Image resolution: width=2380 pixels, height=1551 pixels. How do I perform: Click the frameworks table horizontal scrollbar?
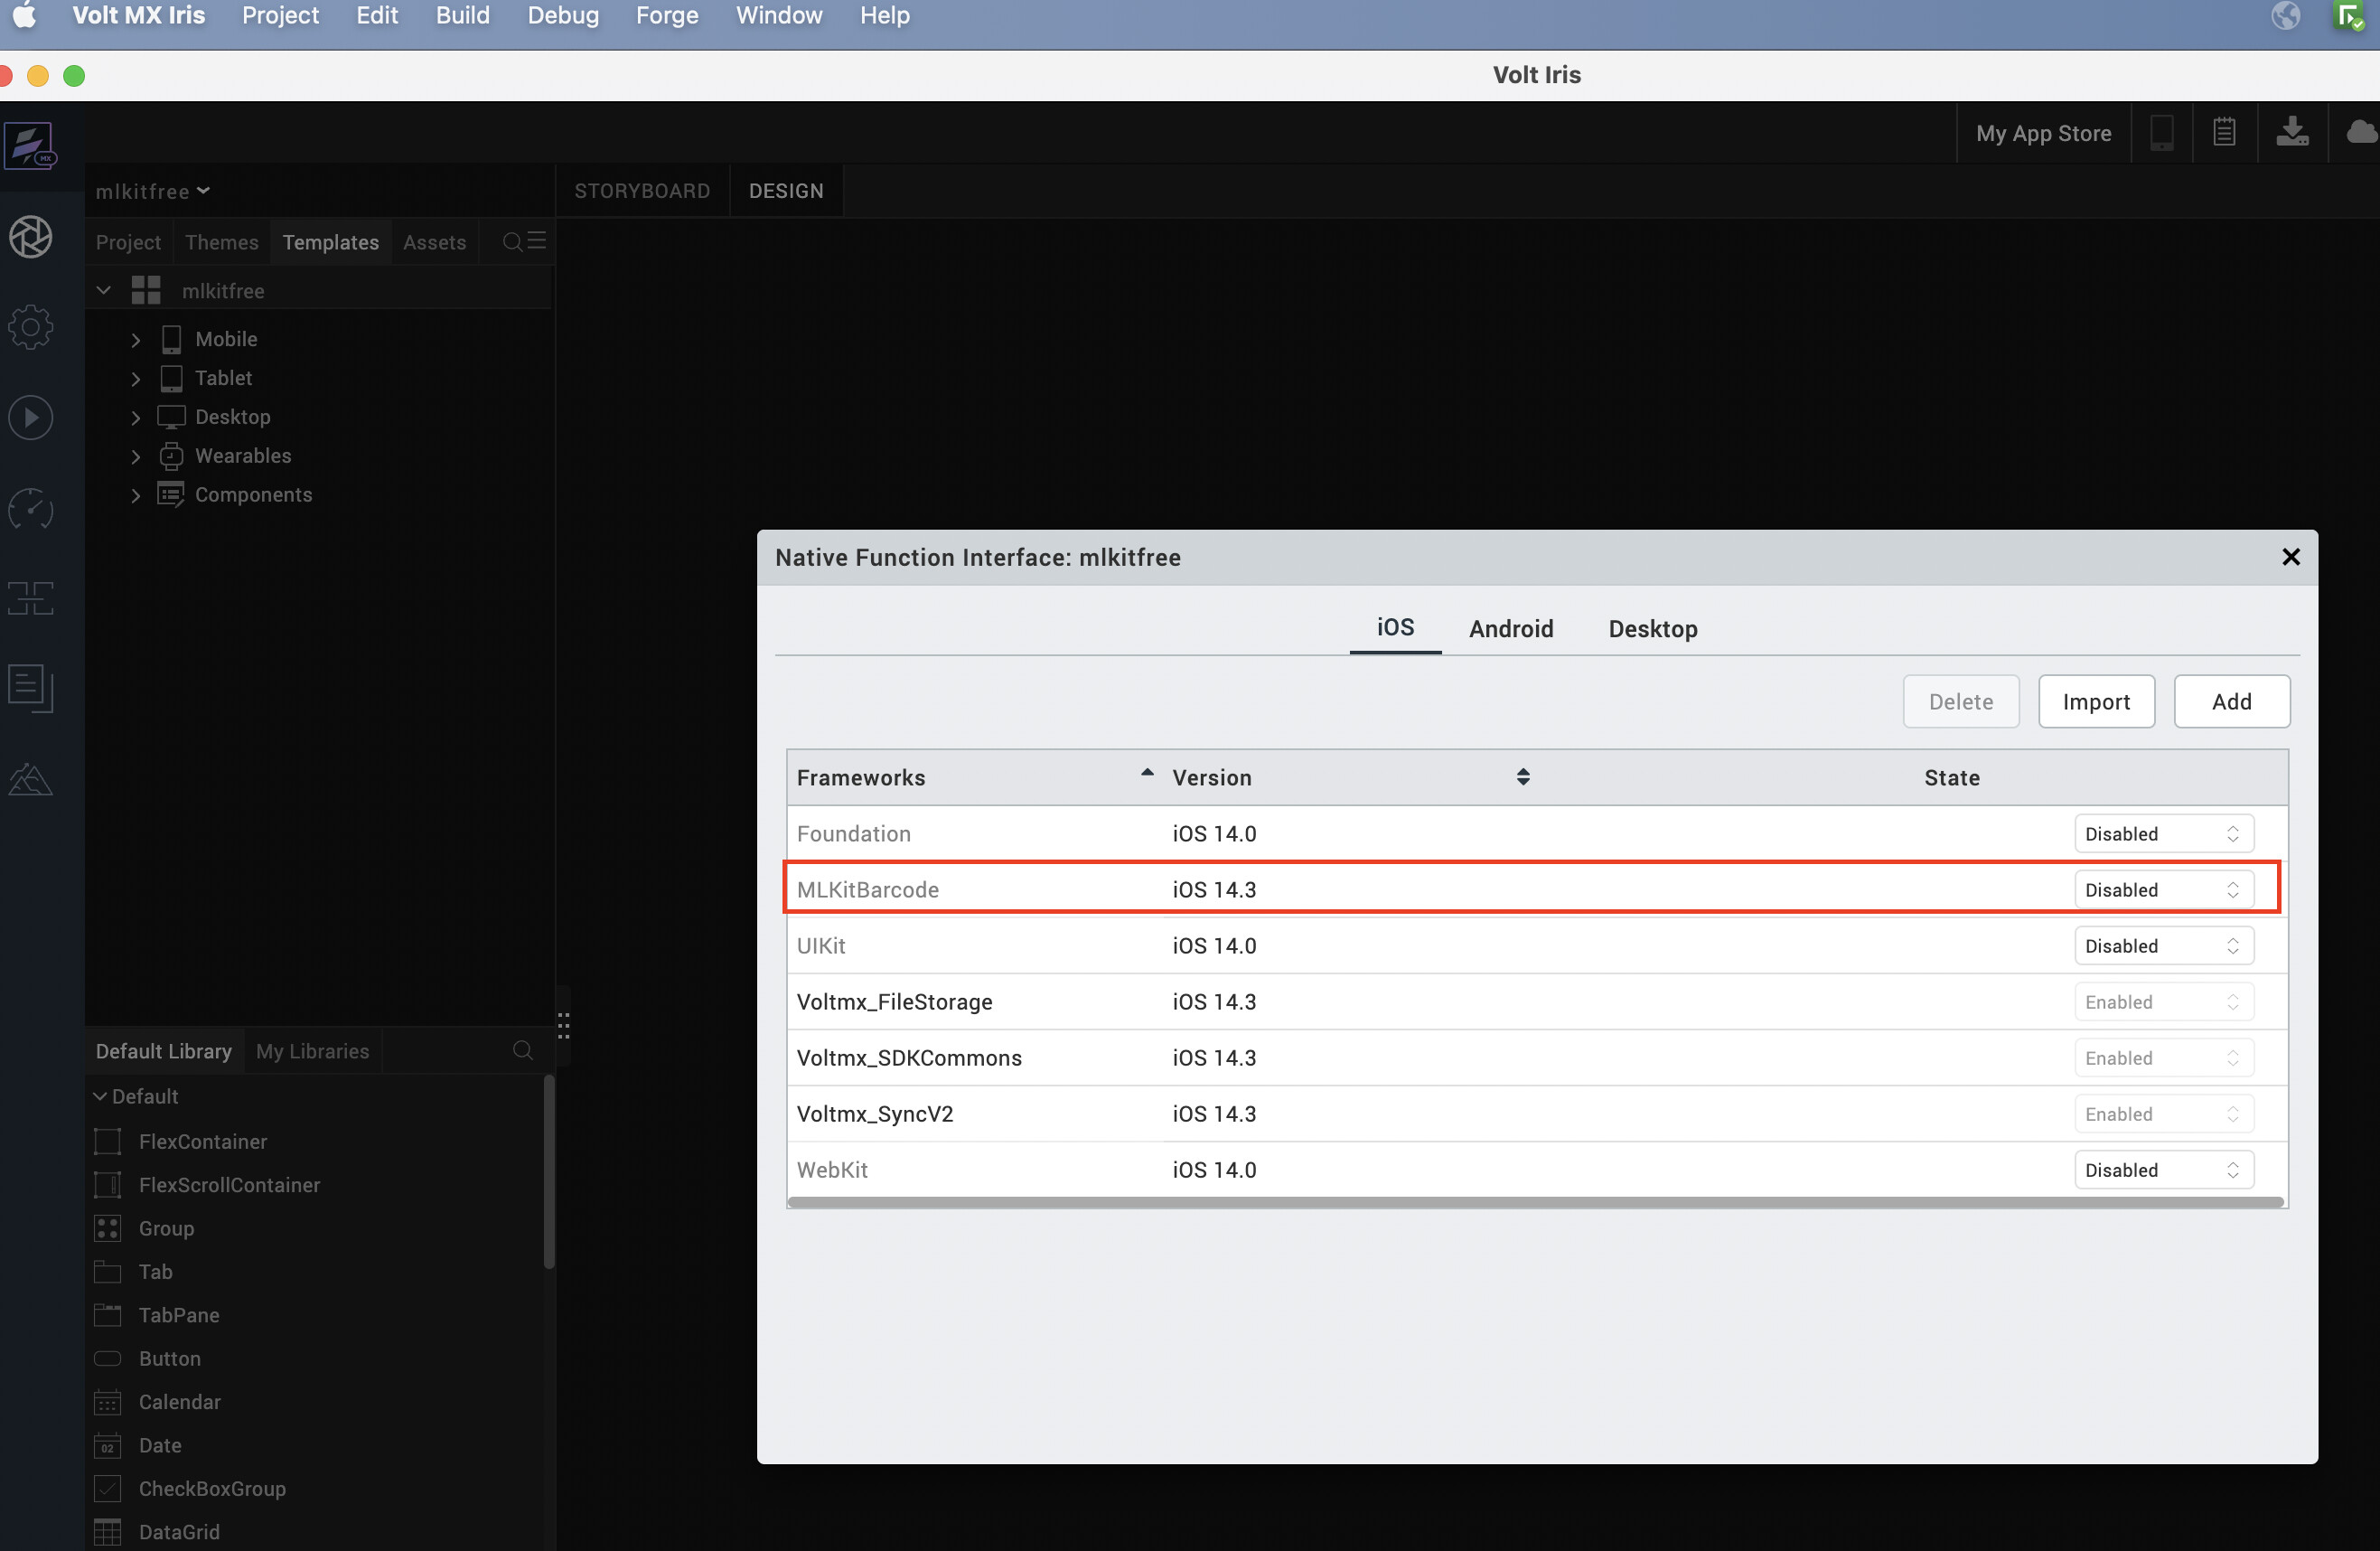(1535, 1202)
